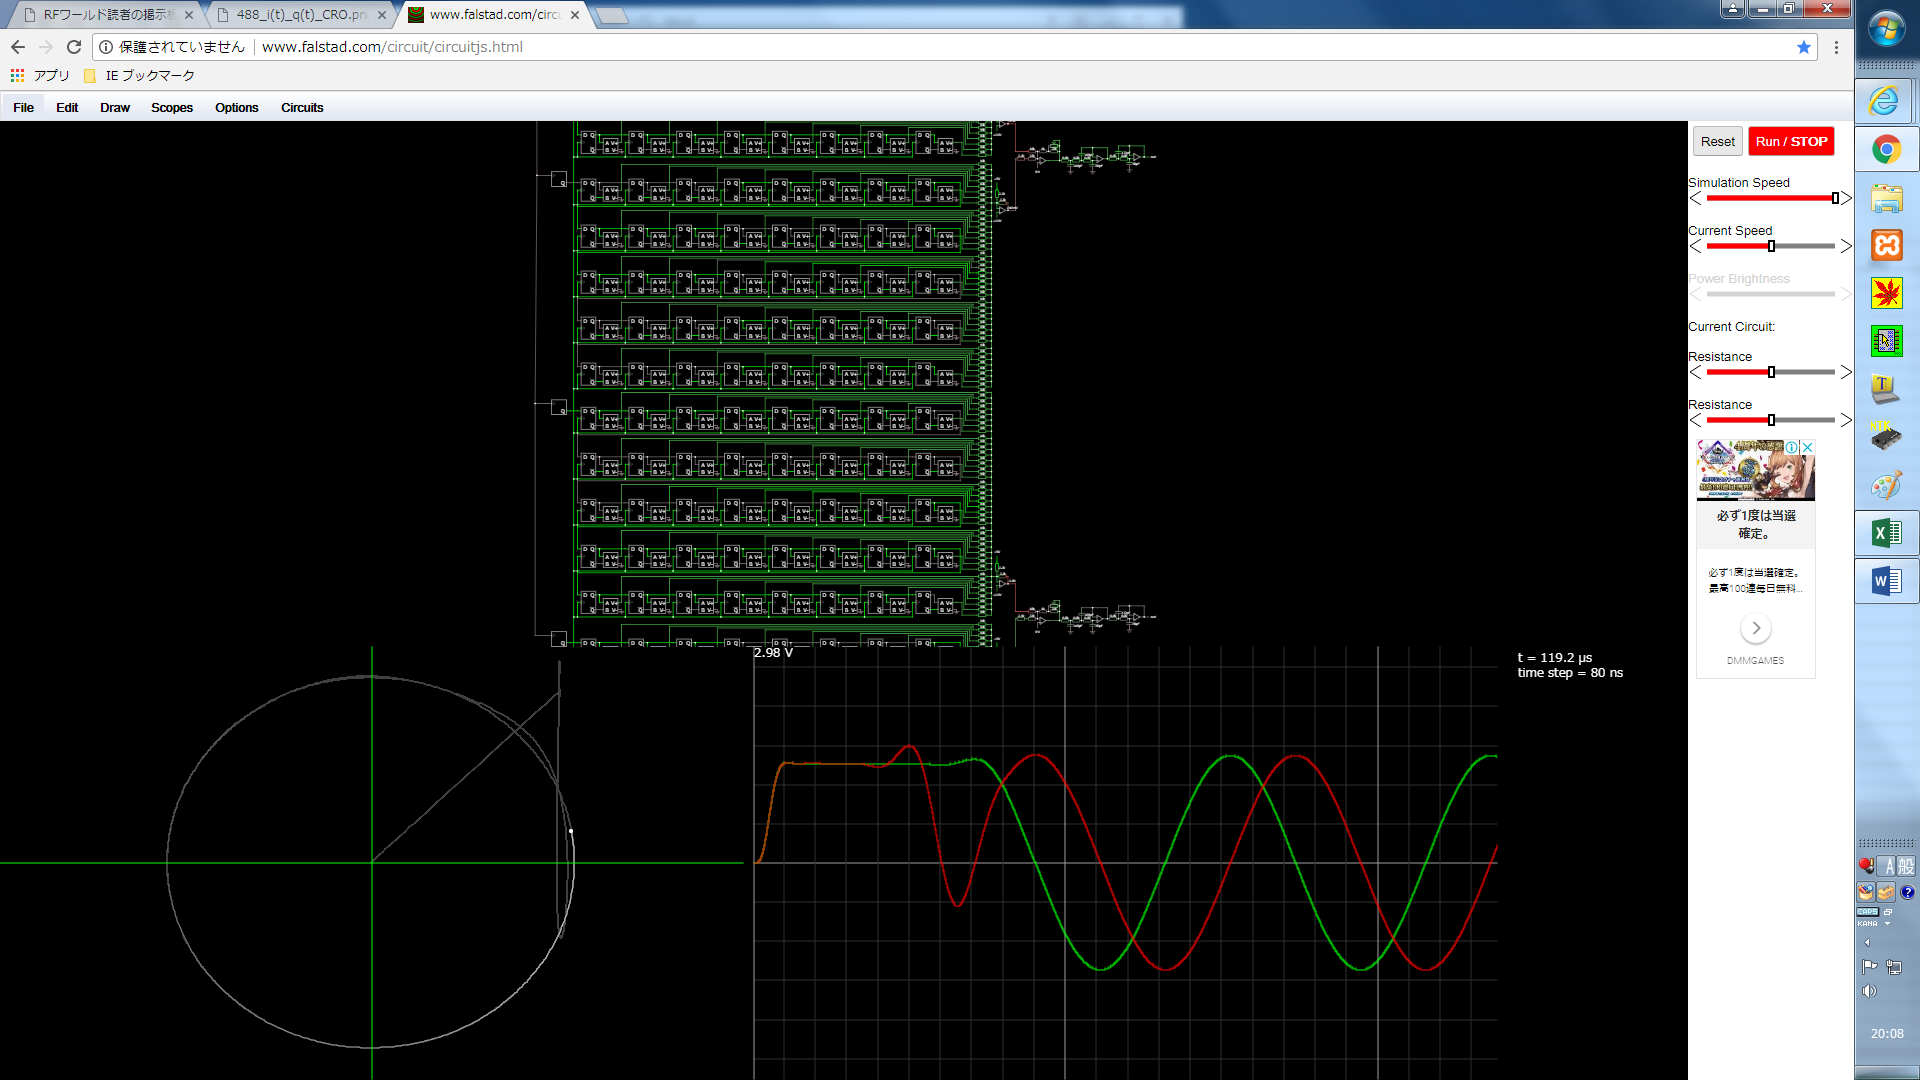Screen dimensions: 1920x1080
Task: Reload the falstad circuit page
Action: pyautogui.click(x=74, y=47)
